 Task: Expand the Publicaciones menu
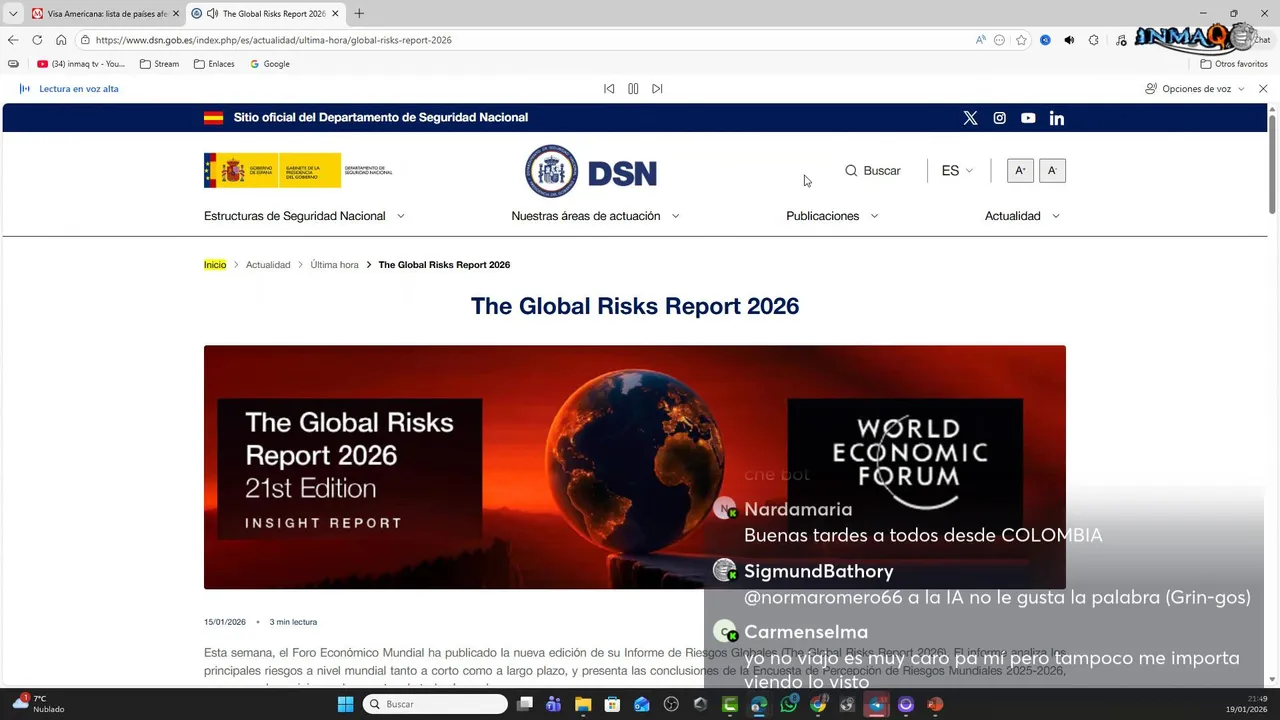coord(832,216)
